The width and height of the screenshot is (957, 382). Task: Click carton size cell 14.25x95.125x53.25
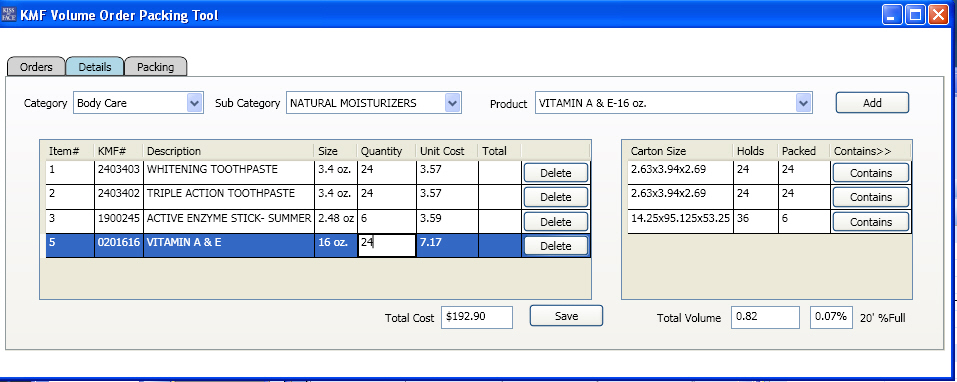[x=680, y=221]
